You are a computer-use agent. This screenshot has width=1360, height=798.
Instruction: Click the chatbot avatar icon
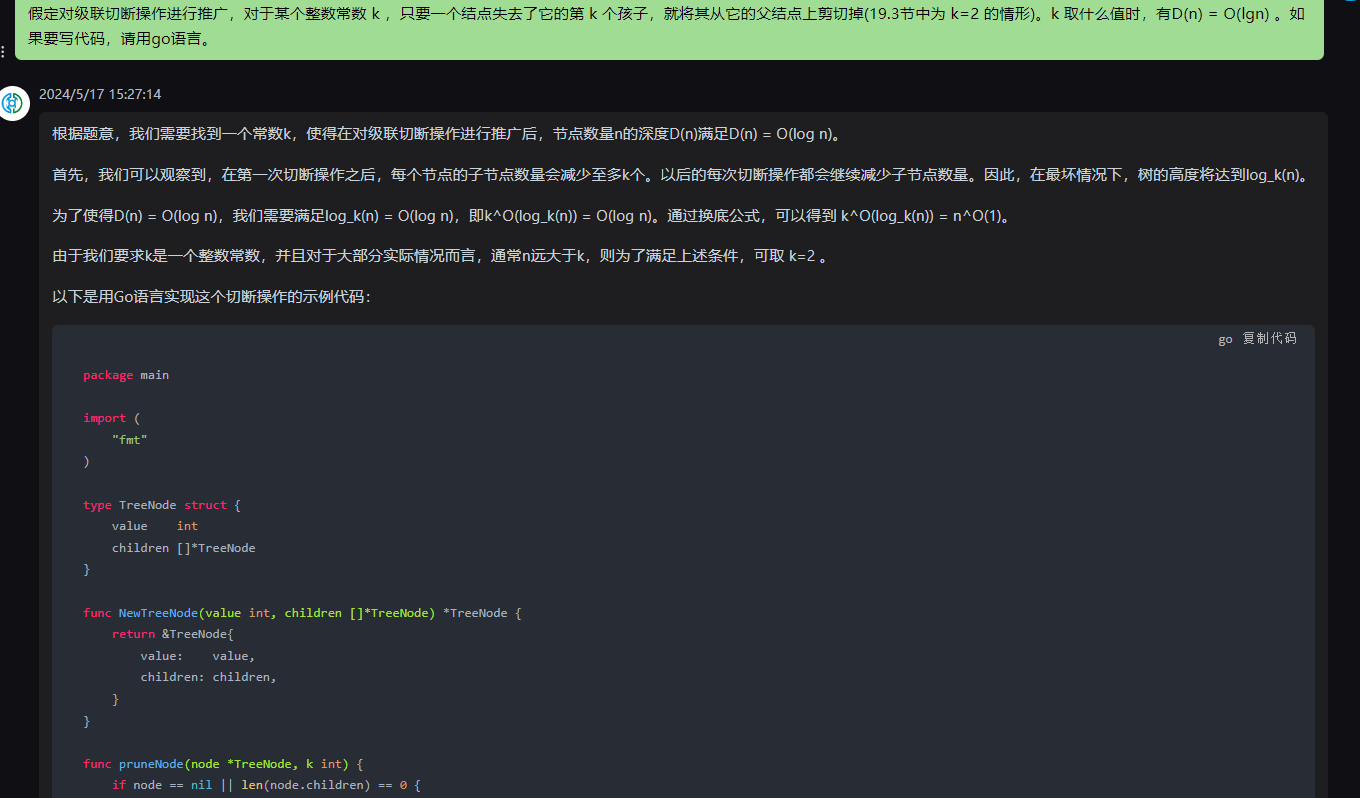point(14,103)
